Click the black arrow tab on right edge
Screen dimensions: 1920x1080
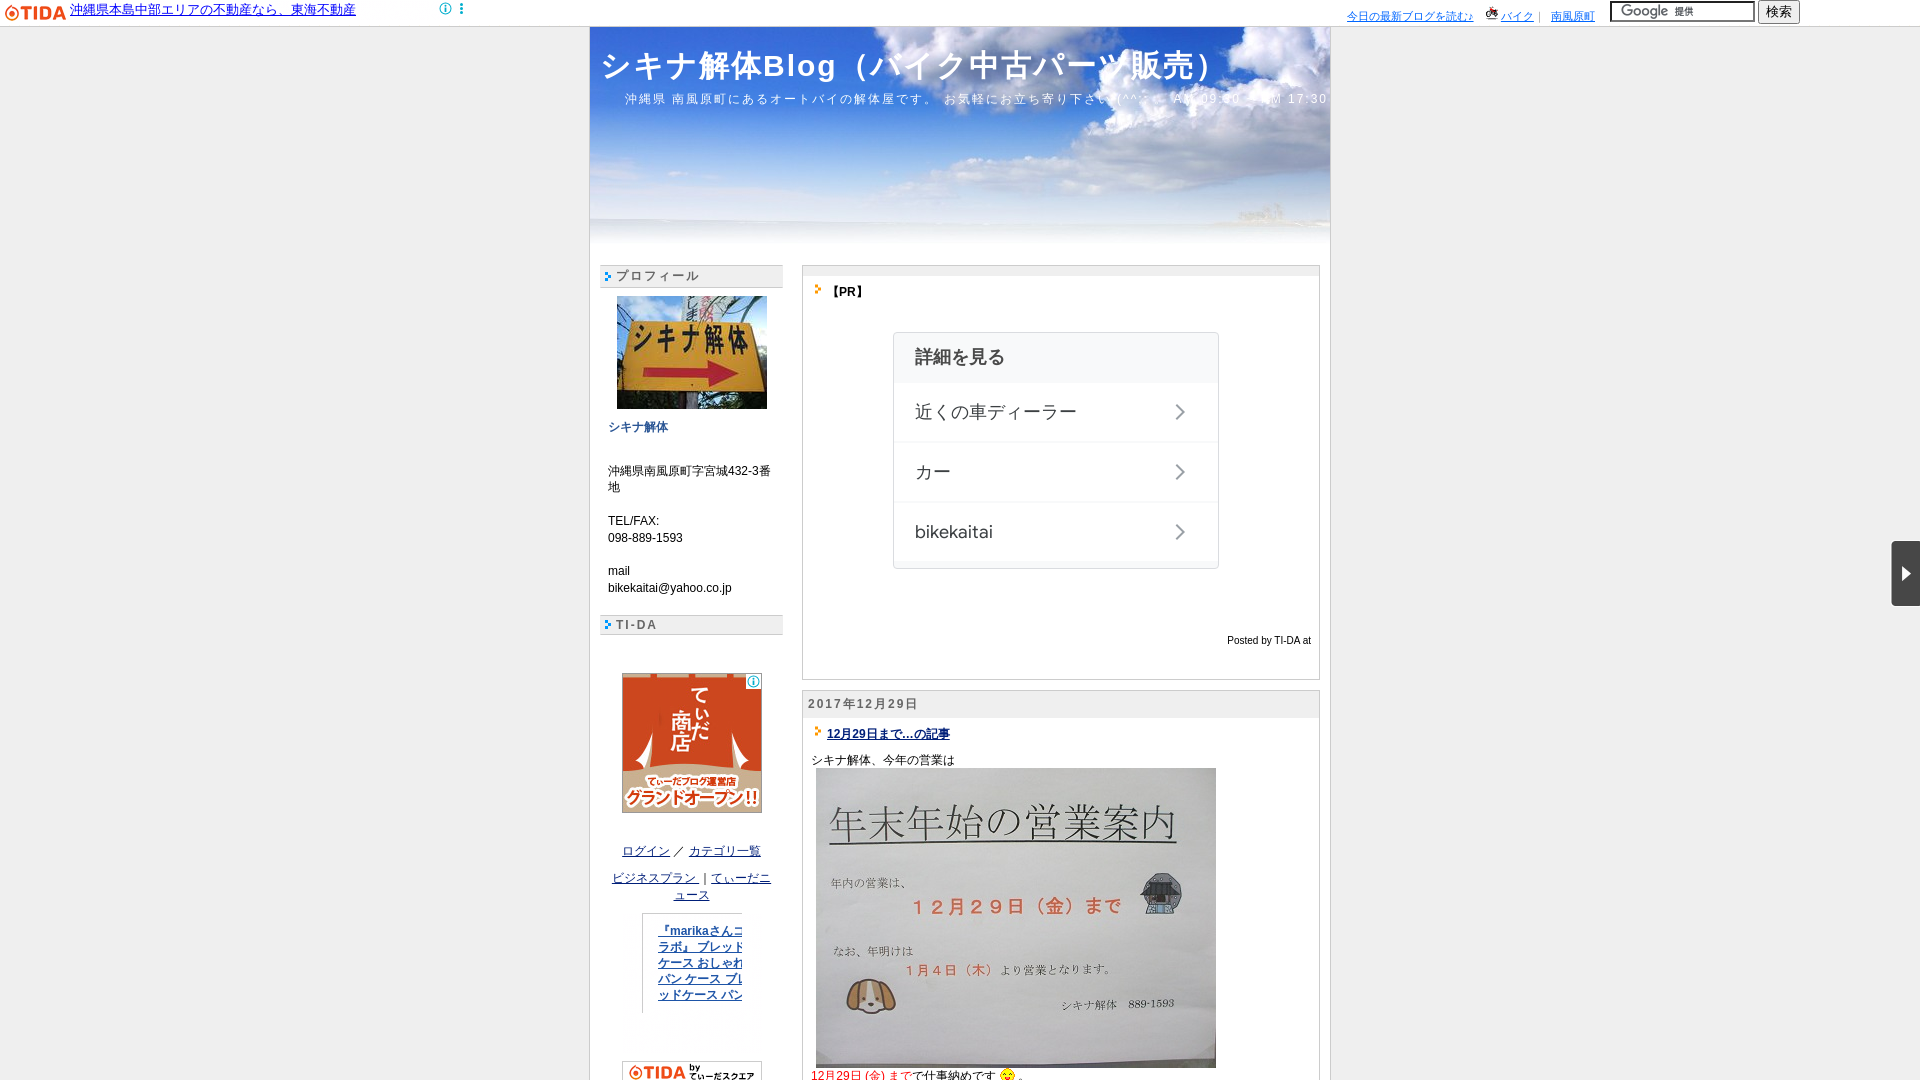tap(1905, 573)
